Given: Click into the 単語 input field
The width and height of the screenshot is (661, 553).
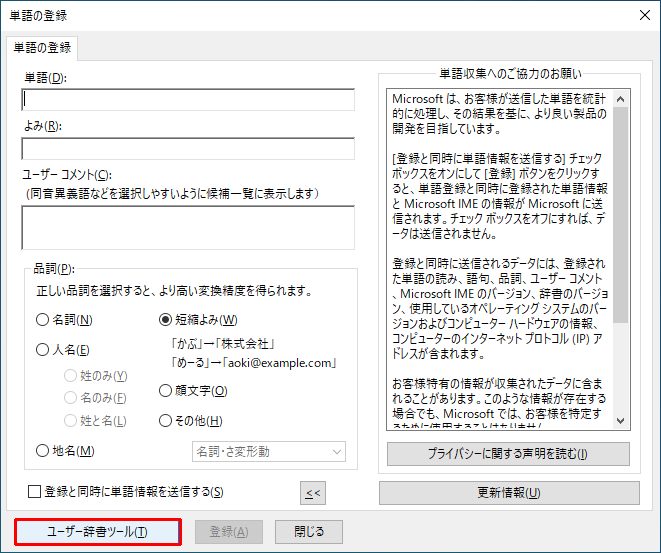Looking at the screenshot, I should click(188, 100).
